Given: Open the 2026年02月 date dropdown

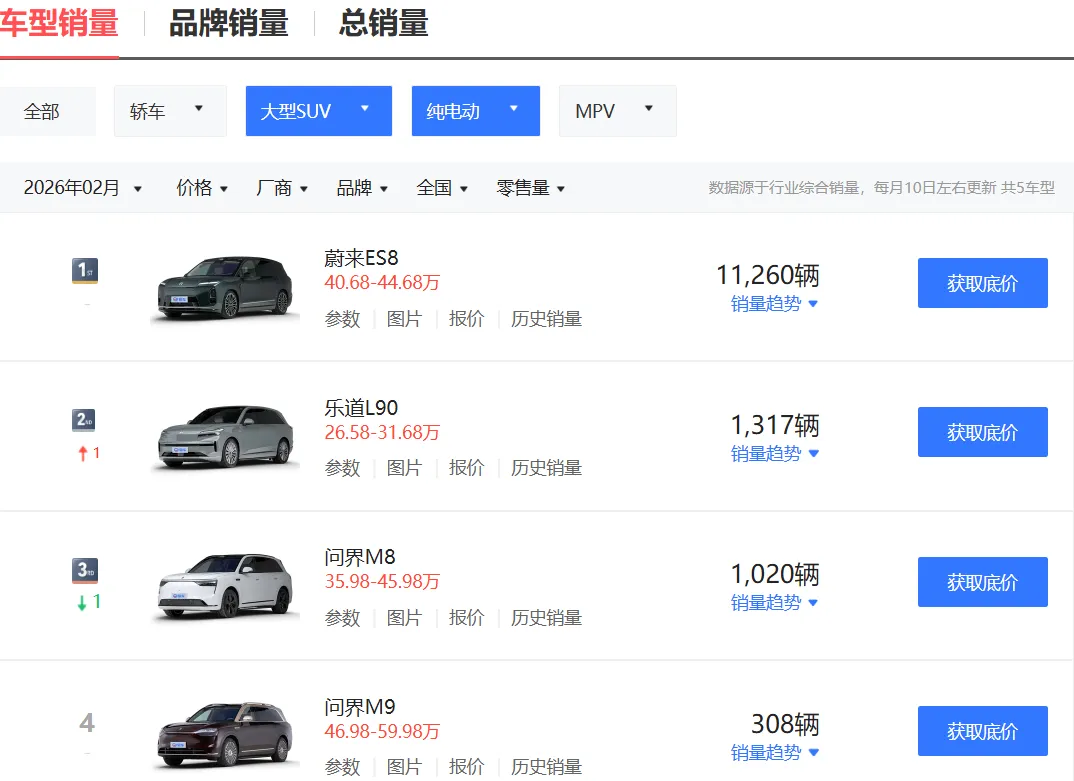Looking at the screenshot, I should [83, 188].
